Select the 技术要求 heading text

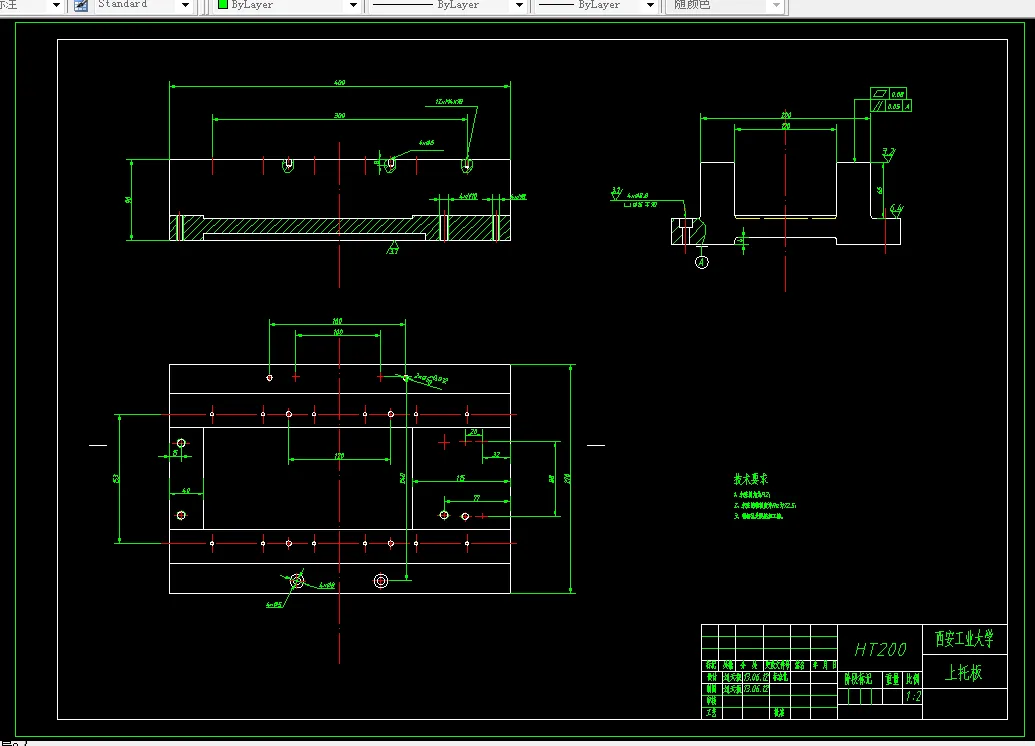coord(751,479)
